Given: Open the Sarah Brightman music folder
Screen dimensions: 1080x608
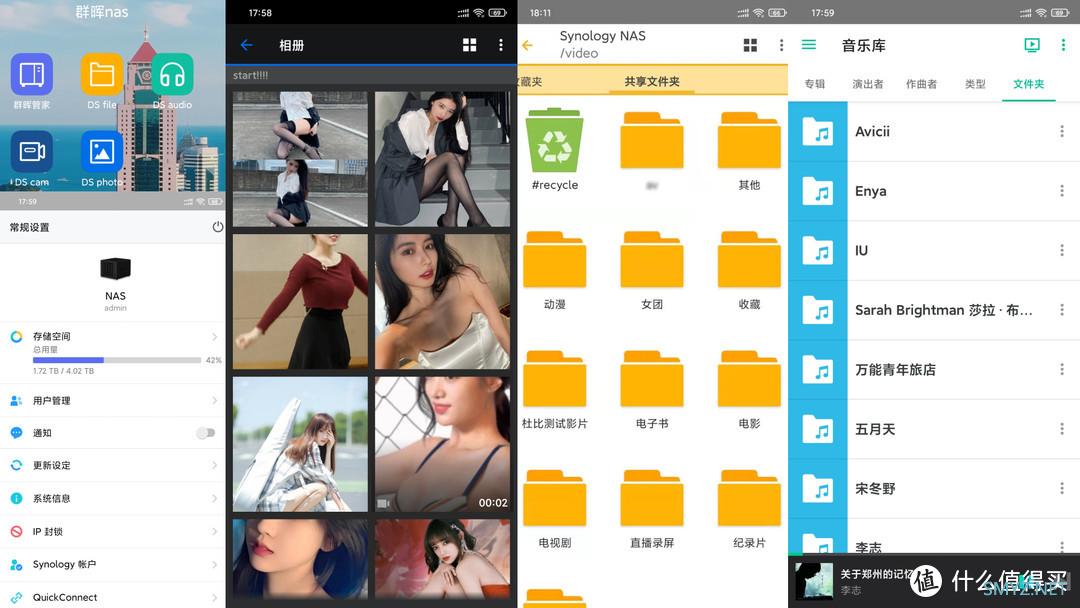Looking at the screenshot, I should pos(934,311).
